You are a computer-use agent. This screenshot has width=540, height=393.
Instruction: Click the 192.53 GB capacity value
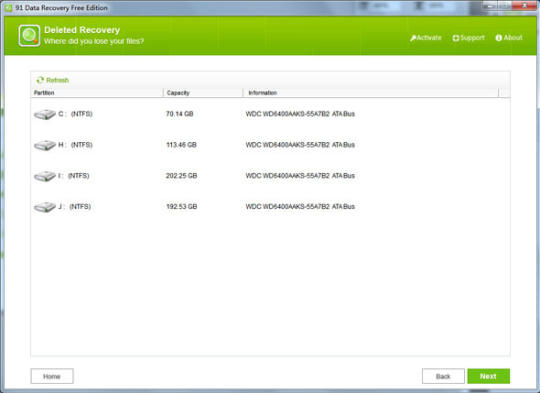coord(181,207)
